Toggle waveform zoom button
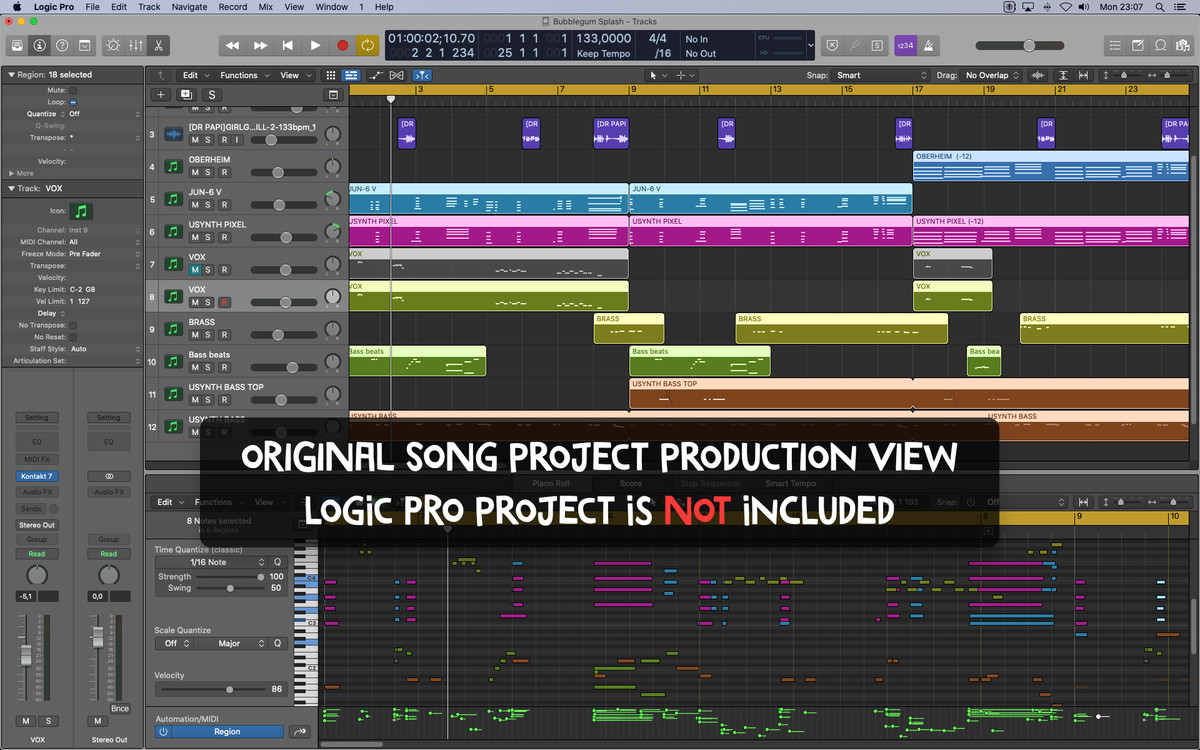The image size is (1200, 750). click(1038, 75)
